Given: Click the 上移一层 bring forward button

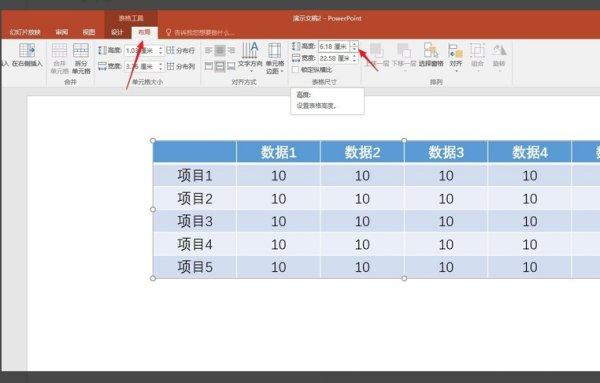Looking at the screenshot, I should (x=377, y=55).
